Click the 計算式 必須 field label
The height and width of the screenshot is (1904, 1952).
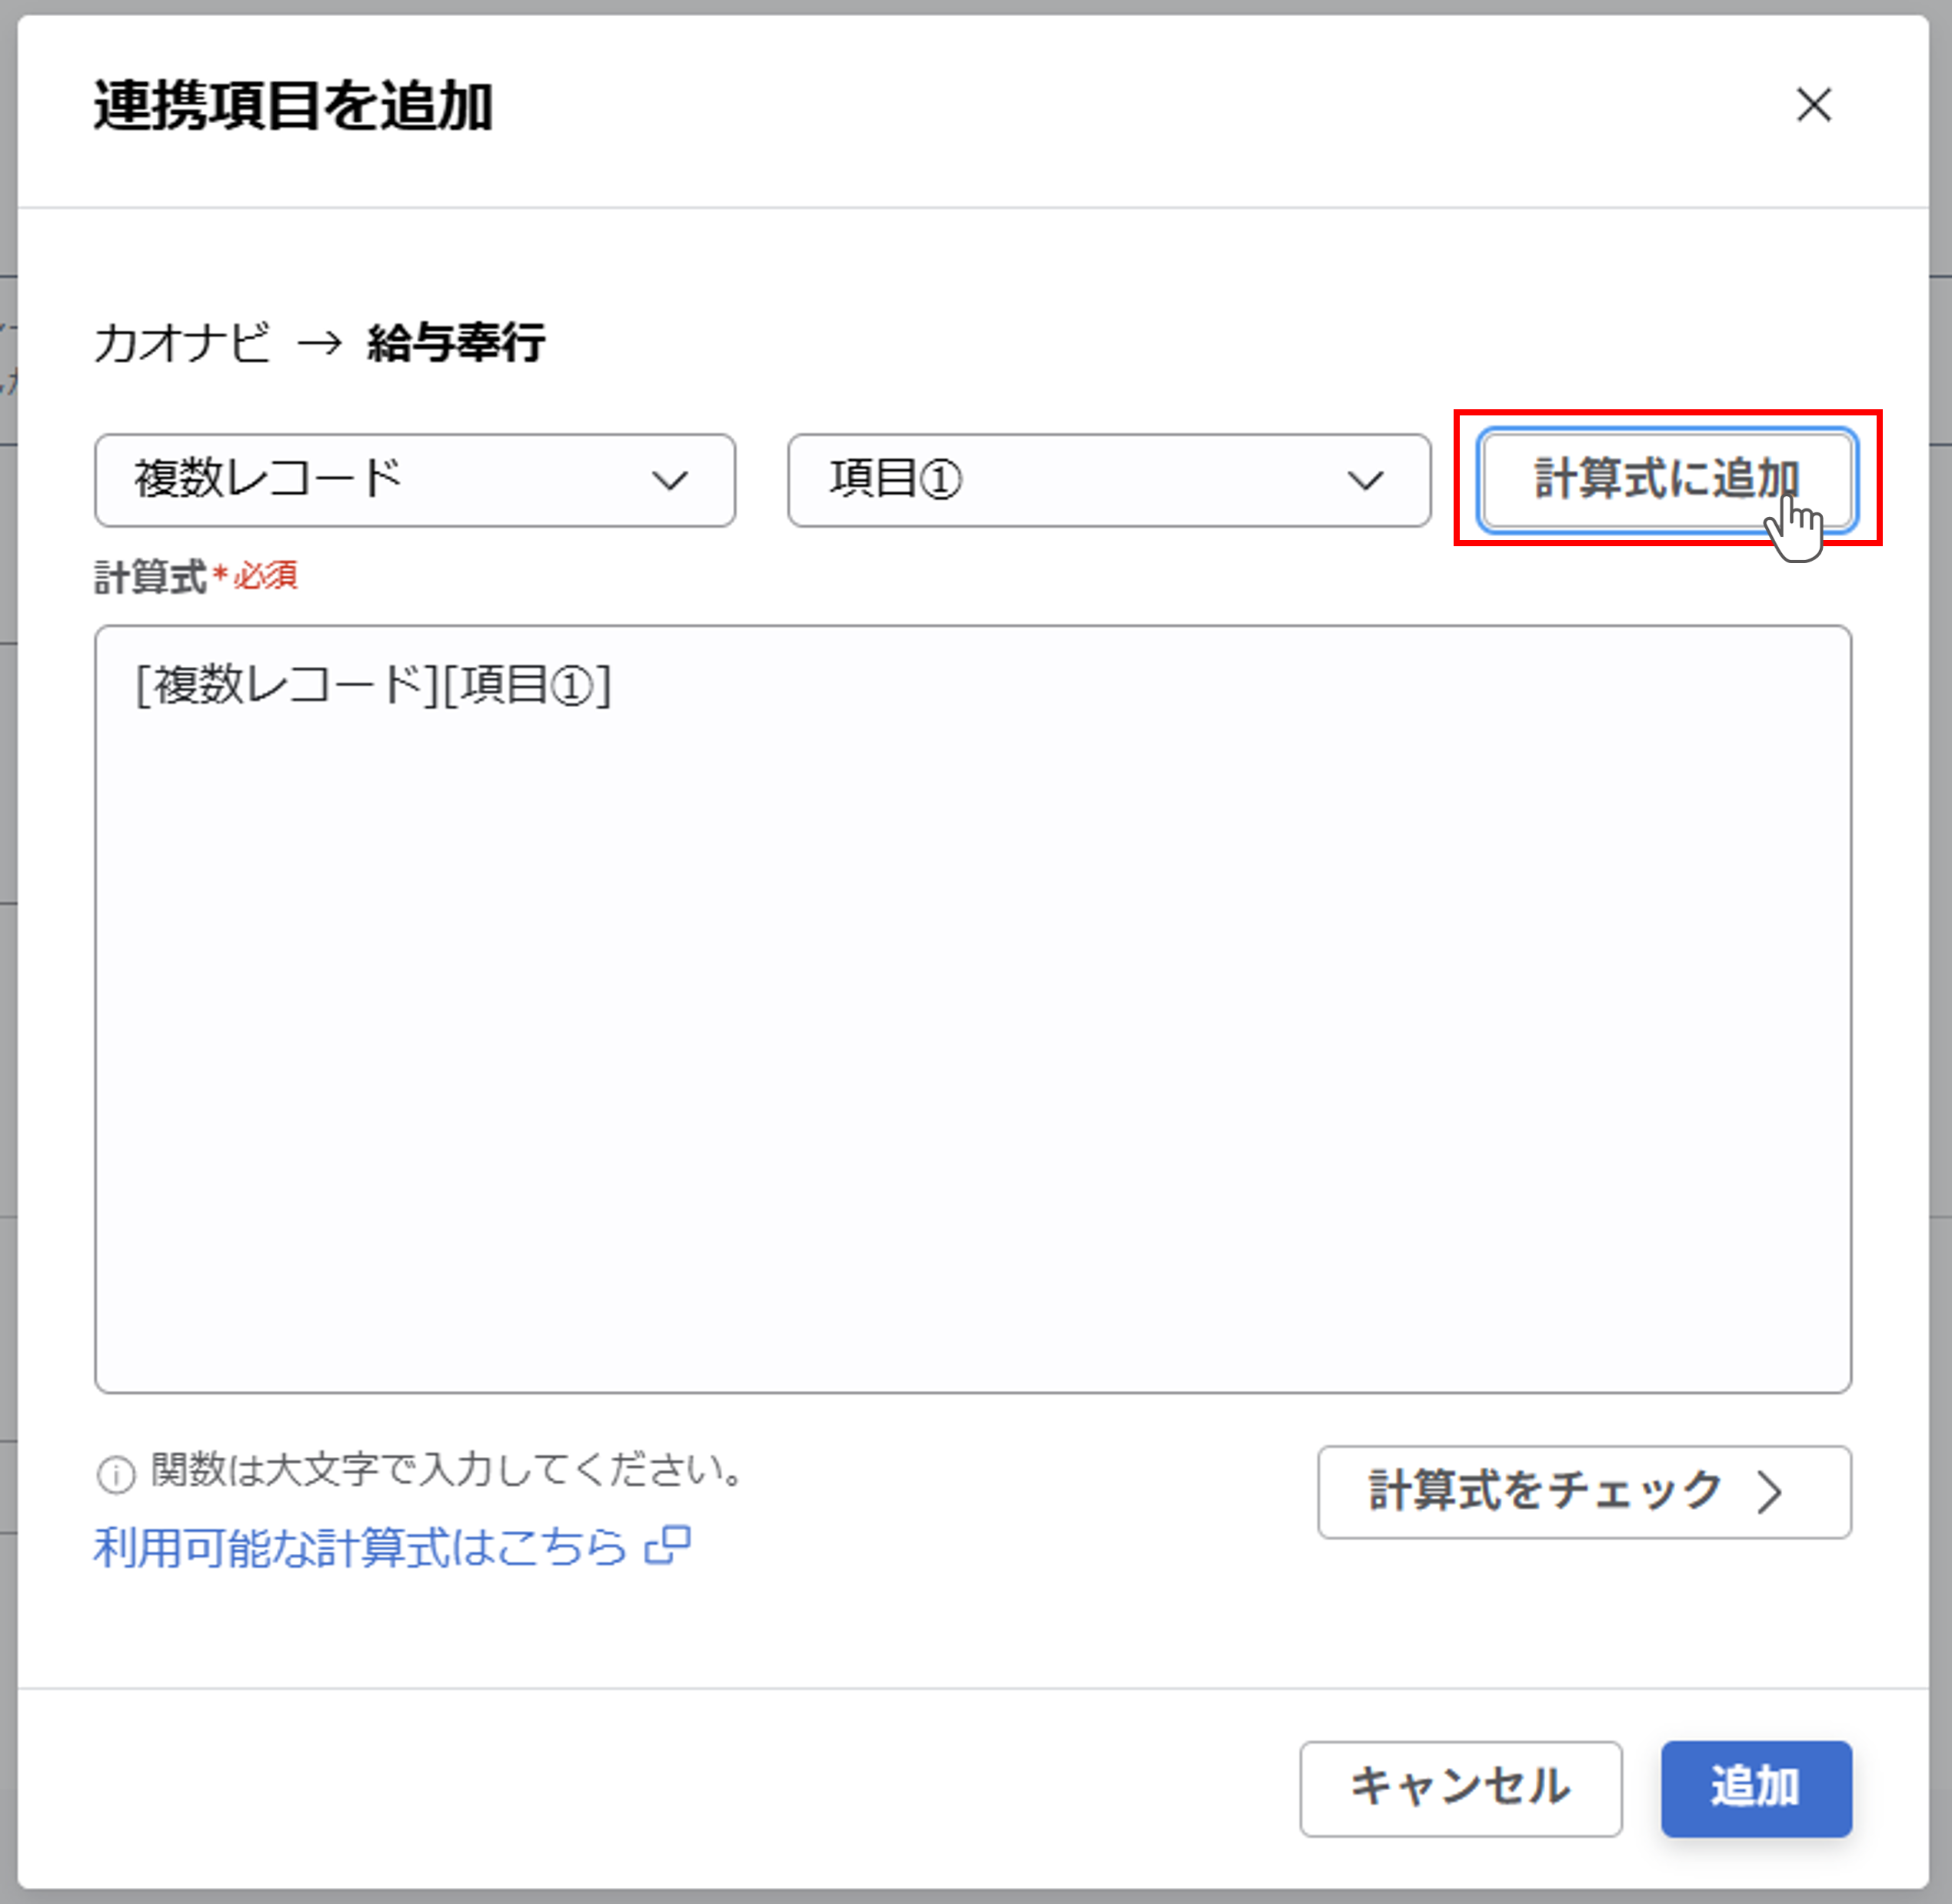coord(196,577)
